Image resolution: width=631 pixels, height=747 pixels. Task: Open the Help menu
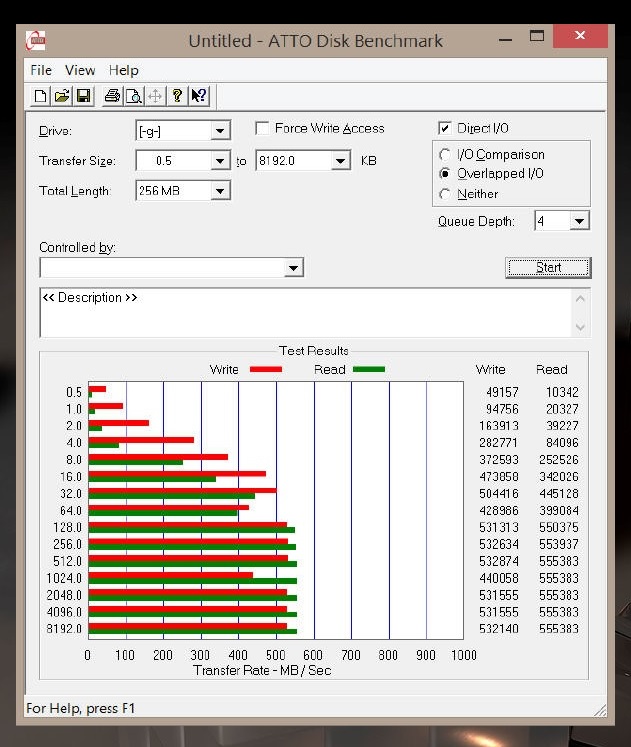pos(124,70)
